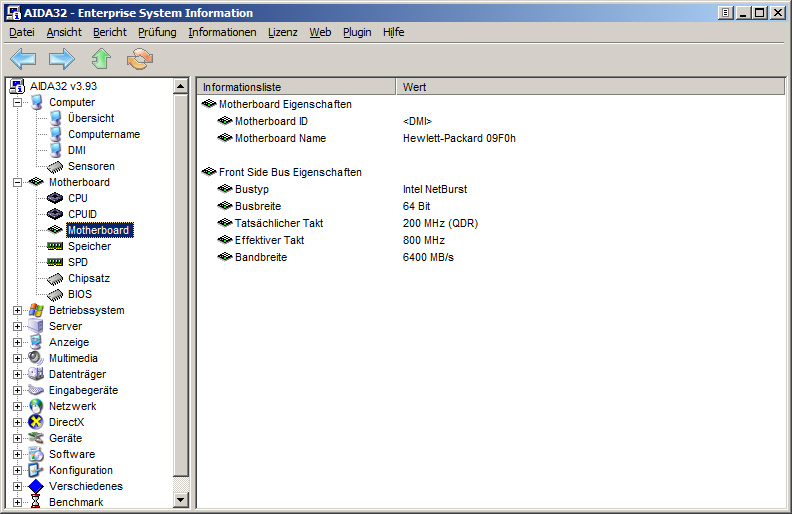This screenshot has width=792, height=514.
Task: Sort by the Informationsliste column header
Action: pos(296,87)
